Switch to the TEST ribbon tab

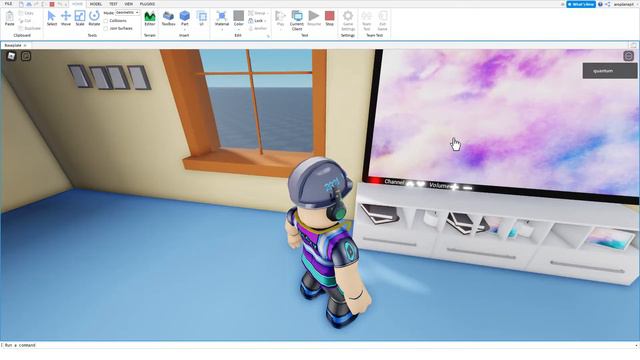point(113,4)
